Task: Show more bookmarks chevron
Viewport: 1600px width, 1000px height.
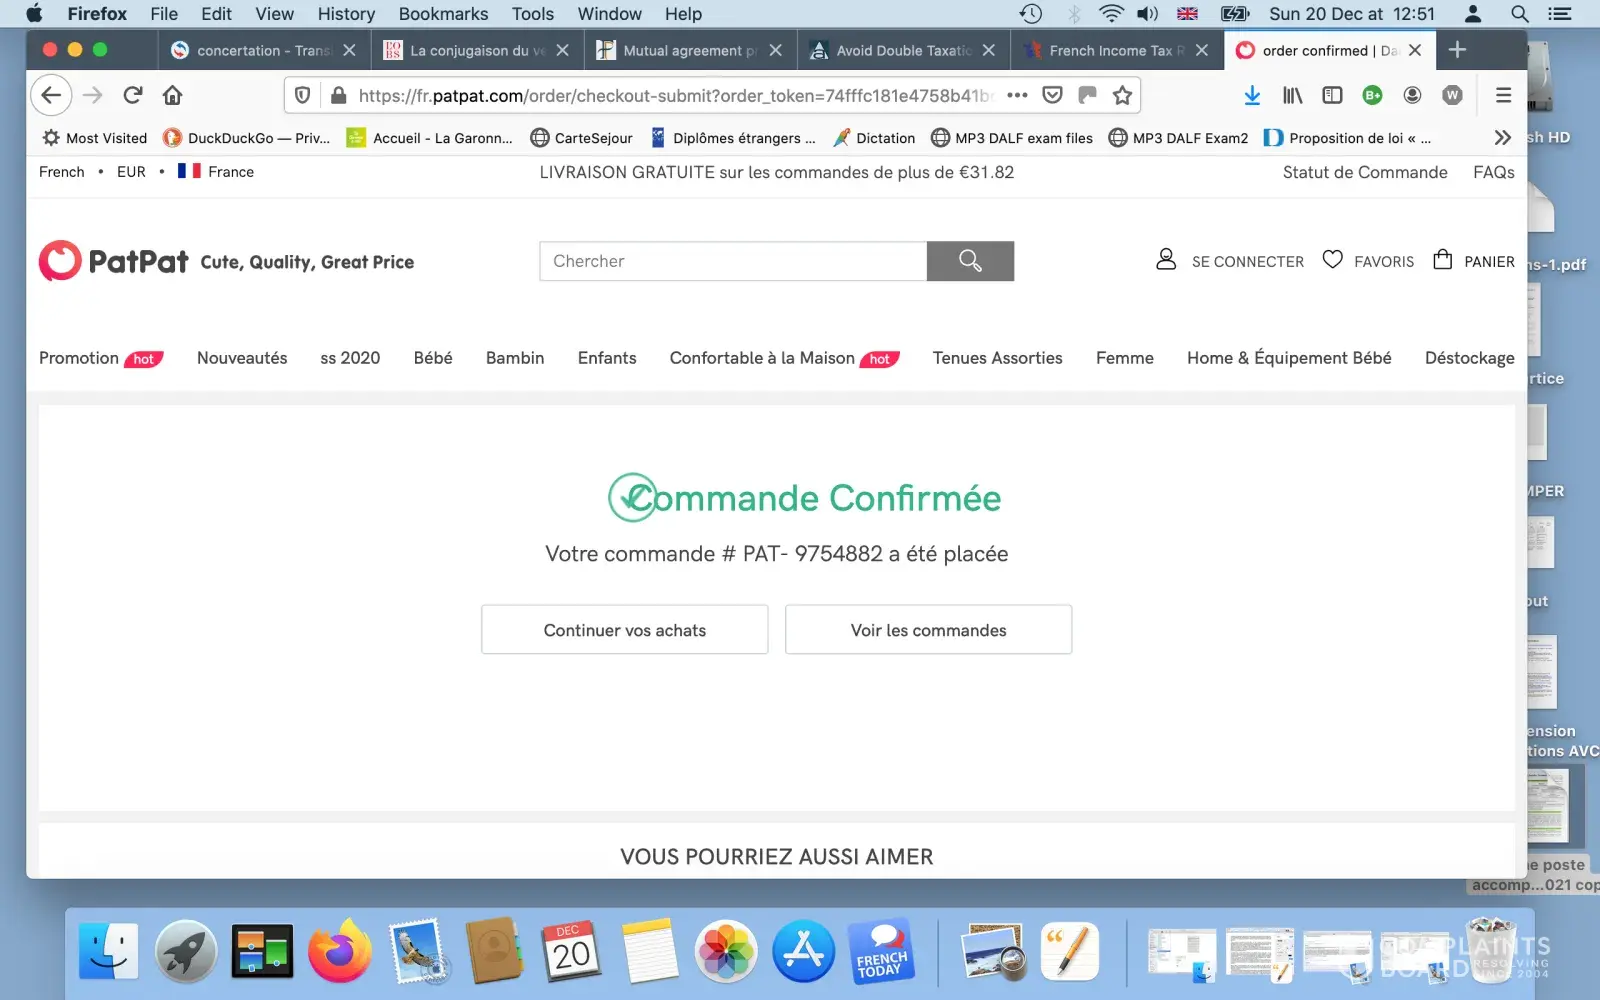Action: click(x=1502, y=138)
